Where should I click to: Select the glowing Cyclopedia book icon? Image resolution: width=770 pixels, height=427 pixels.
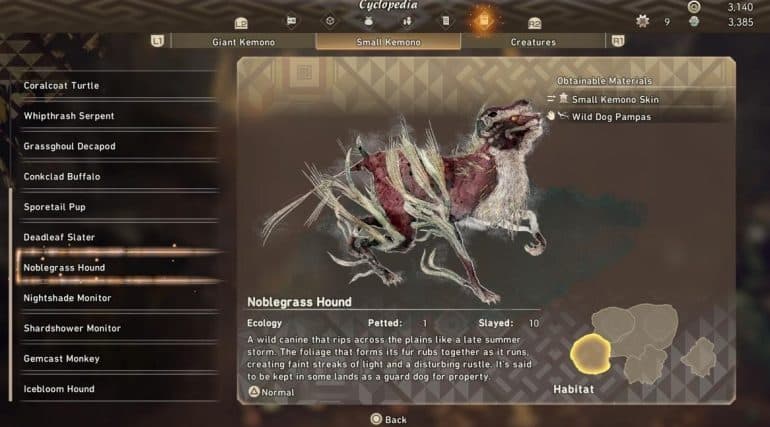484,21
